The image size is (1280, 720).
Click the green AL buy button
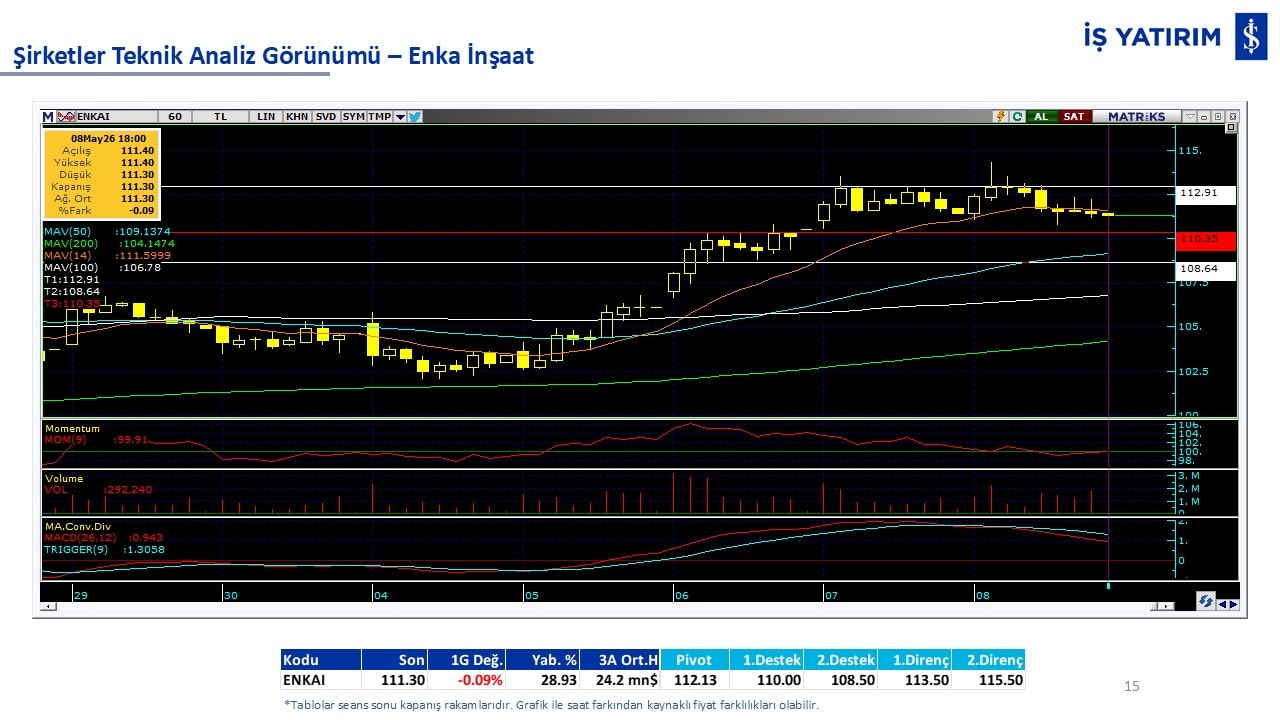(x=1042, y=116)
